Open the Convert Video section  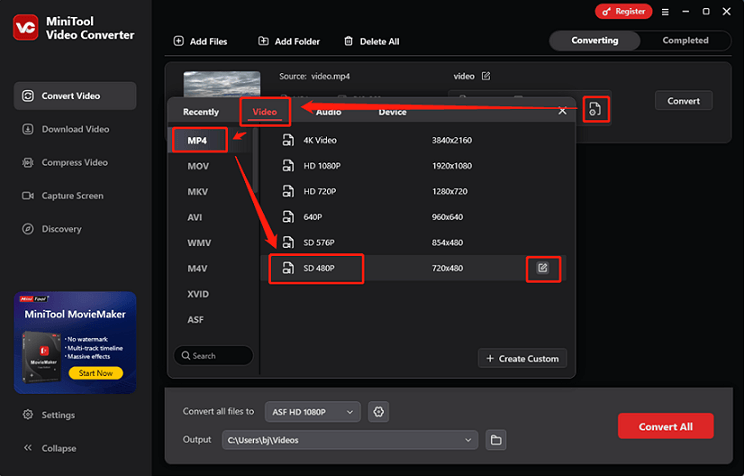point(75,96)
